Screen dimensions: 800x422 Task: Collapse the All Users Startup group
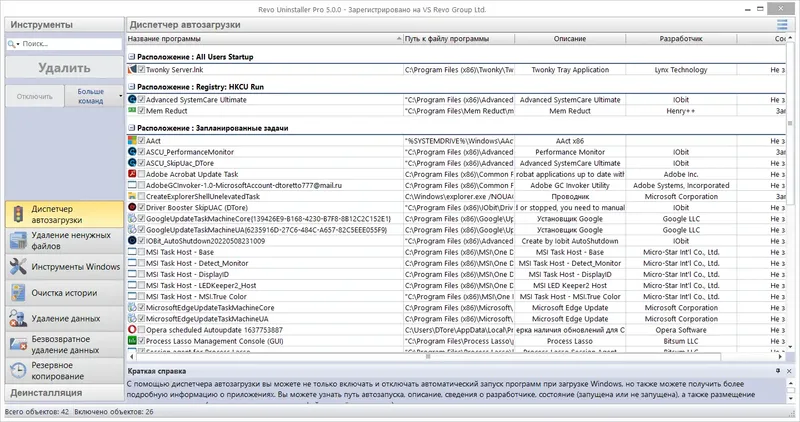coord(132,57)
